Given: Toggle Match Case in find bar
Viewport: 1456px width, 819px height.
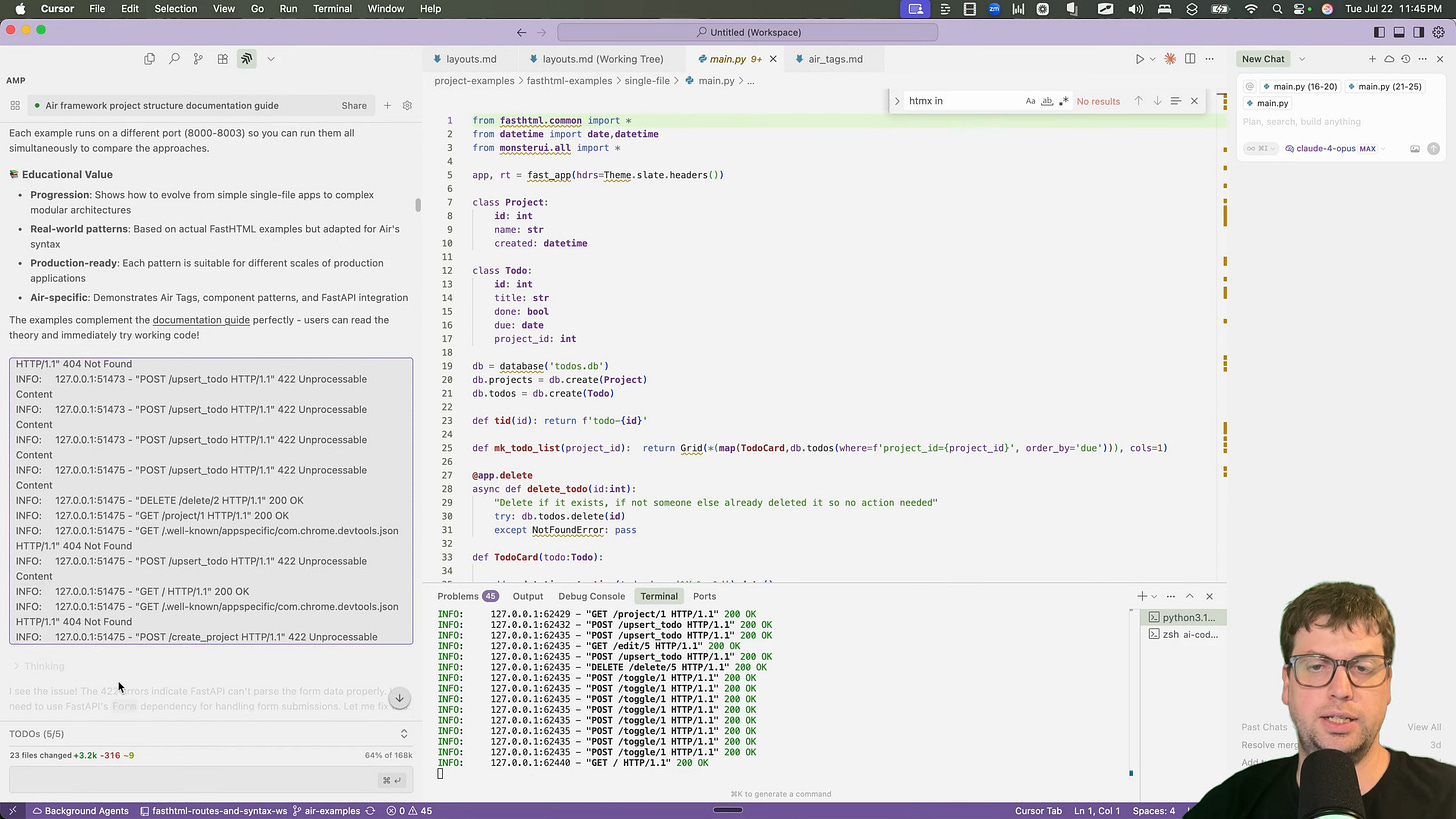Looking at the screenshot, I should (x=1030, y=101).
